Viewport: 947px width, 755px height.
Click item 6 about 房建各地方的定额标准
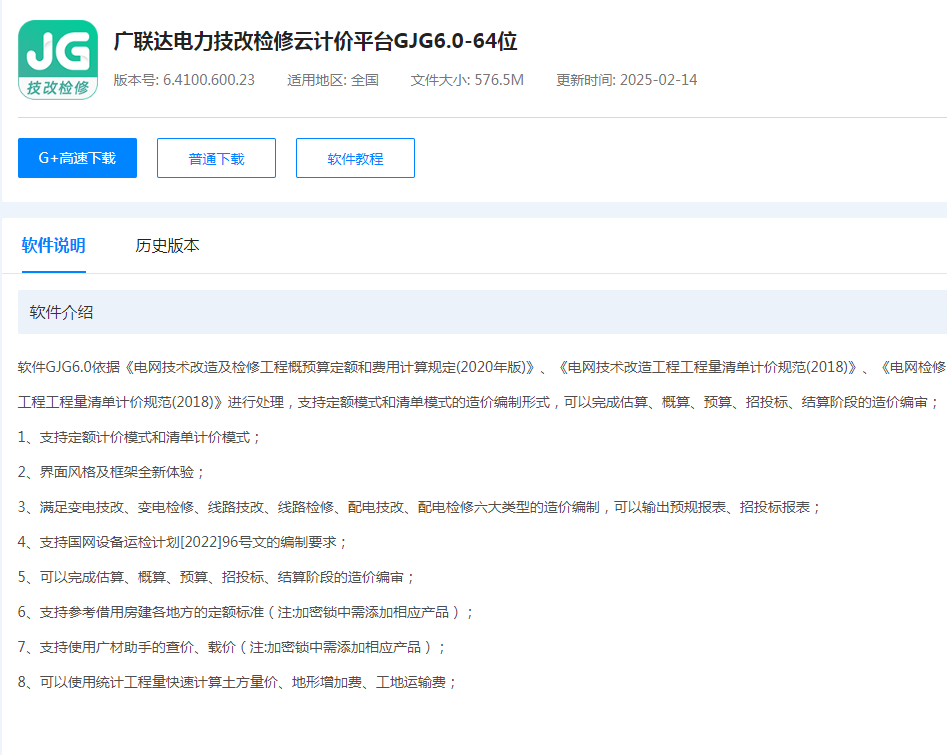click(x=245, y=612)
